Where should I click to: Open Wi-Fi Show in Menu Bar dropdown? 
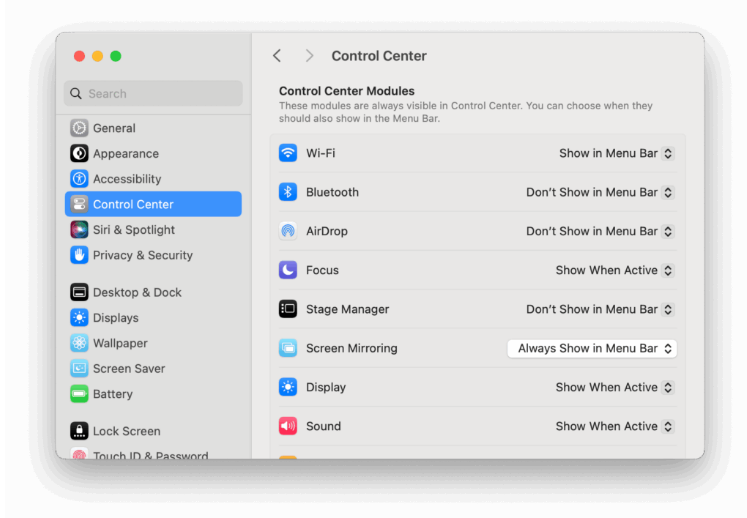click(x=616, y=153)
